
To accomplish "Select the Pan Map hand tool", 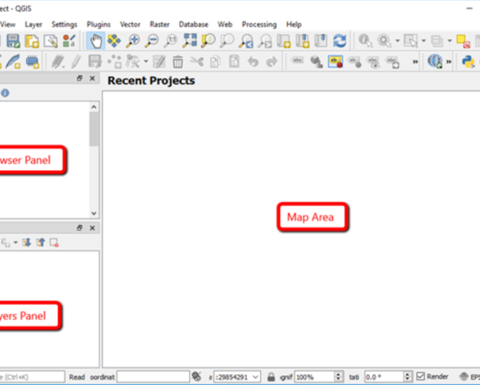I will [x=96, y=41].
